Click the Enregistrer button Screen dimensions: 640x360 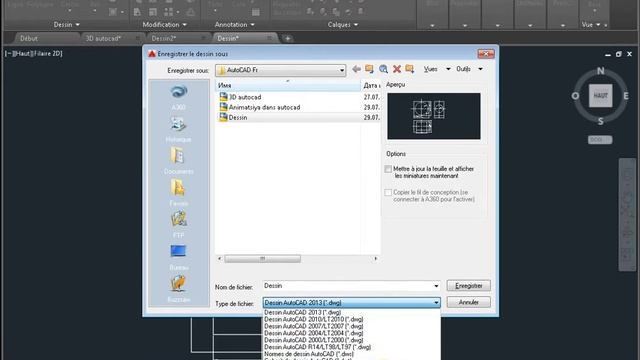pos(469,286)
